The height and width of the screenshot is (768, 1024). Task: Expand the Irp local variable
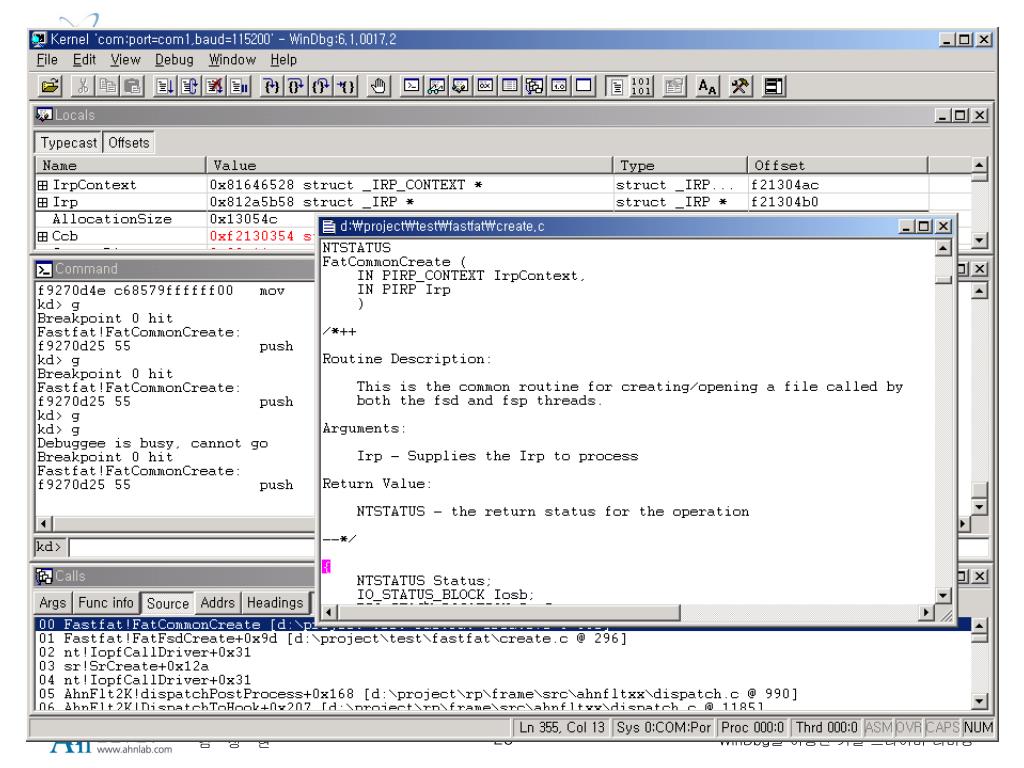tap(42, 202)
